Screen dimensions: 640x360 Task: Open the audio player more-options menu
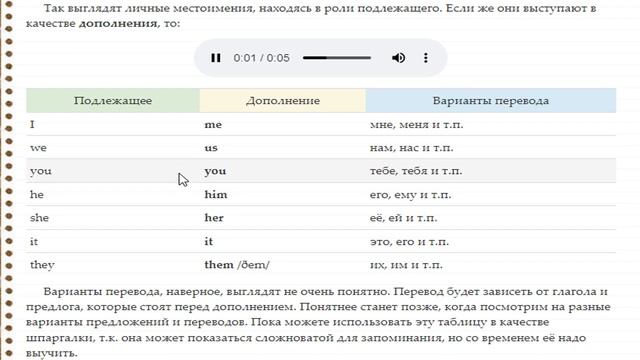(x=426, y=58)
